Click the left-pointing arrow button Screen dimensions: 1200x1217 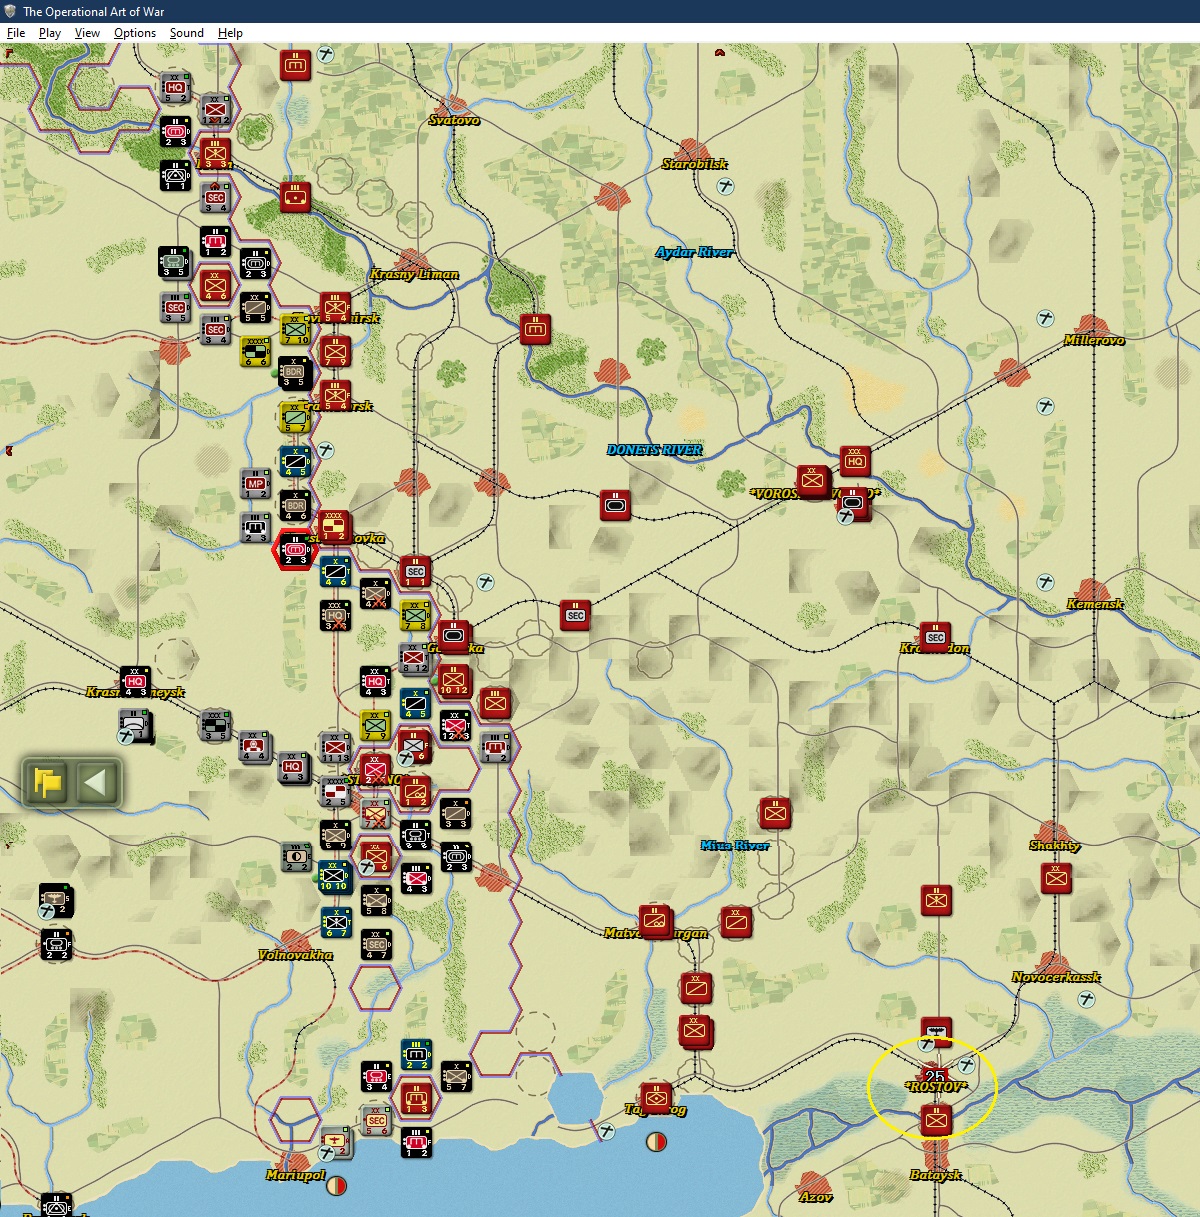point(96,782)
